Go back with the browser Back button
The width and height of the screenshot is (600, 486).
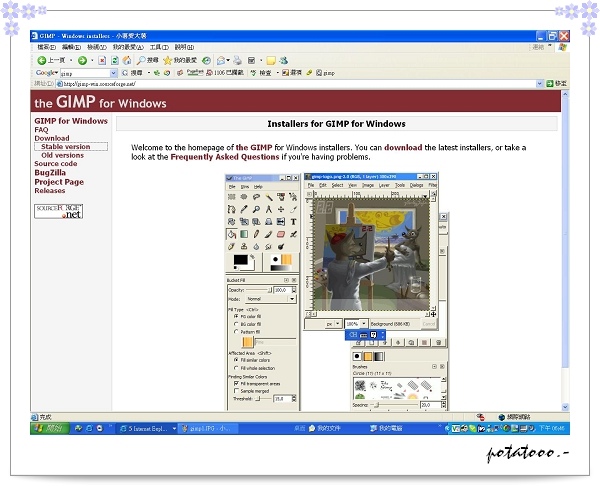click(51, 60)
